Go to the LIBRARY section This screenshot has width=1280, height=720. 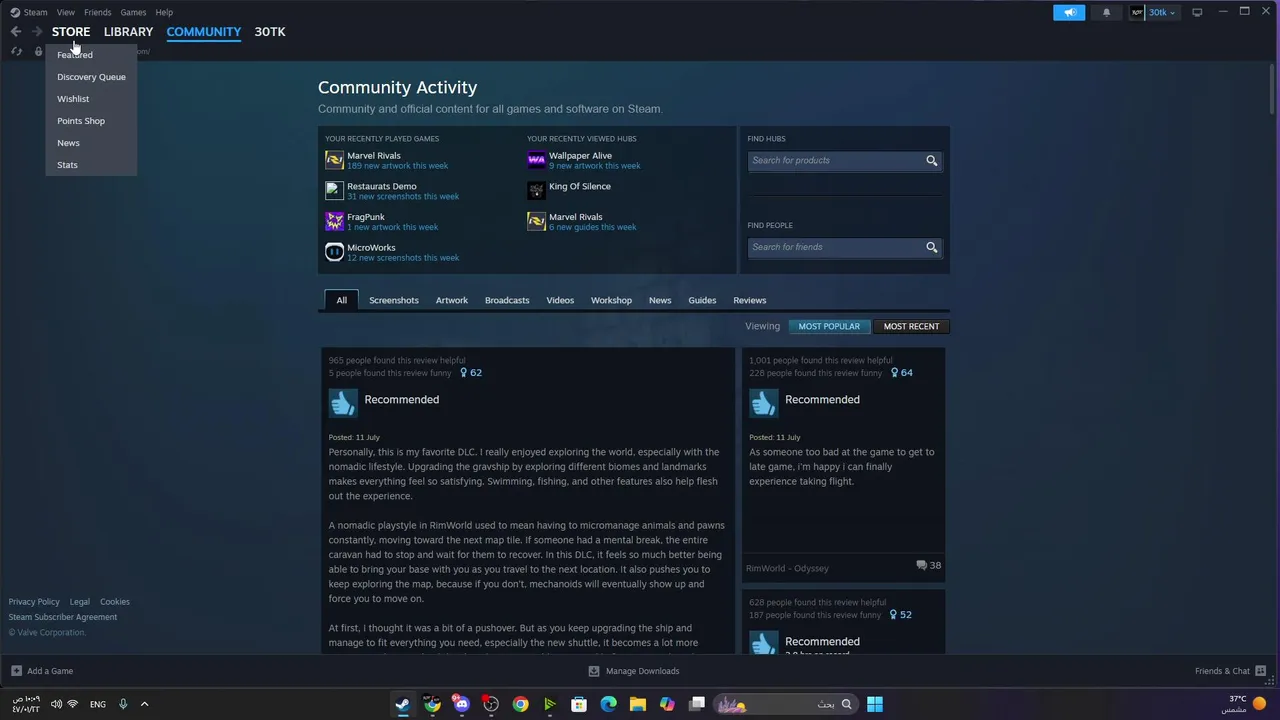click(128, 32)
